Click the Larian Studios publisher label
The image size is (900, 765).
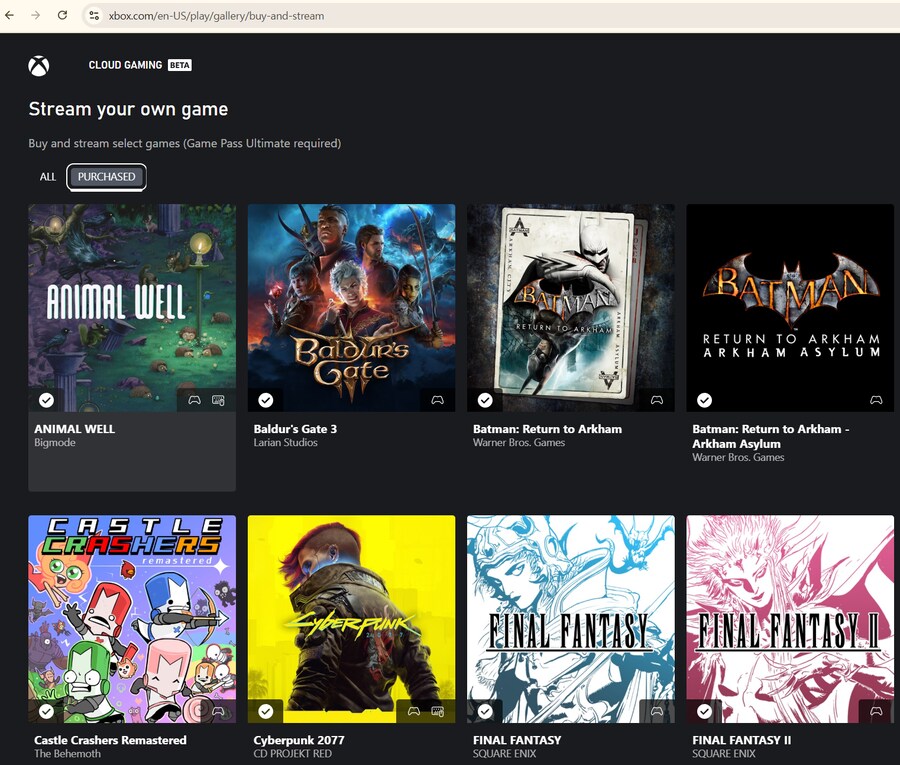[x=285, y=442]
